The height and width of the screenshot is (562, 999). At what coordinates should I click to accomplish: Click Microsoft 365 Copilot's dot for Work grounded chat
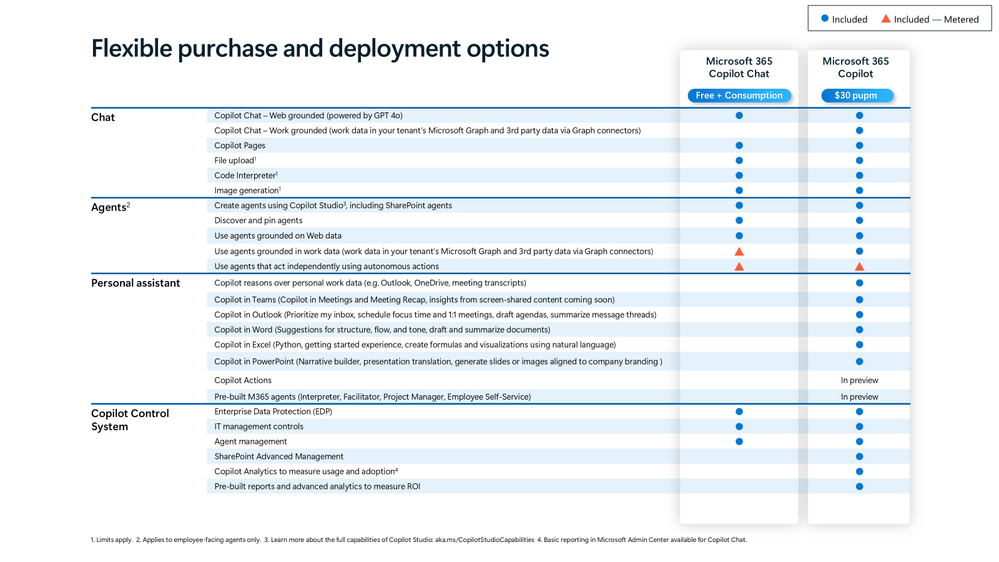[x=859, y=131]
